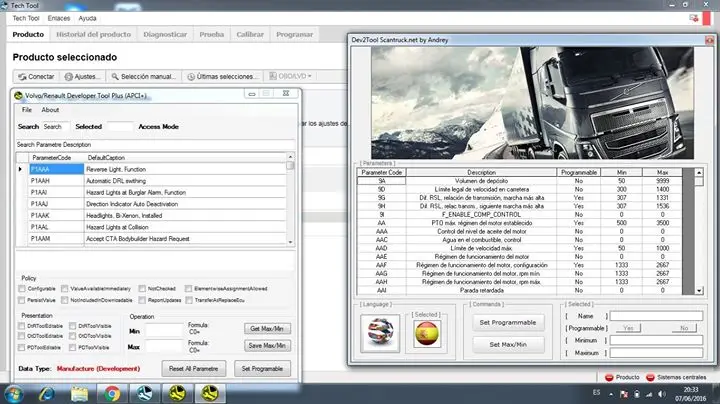The height and width of the screenshot is (404, 720).
Task: Select parameter row P1AAK
Action: point(158,215)
